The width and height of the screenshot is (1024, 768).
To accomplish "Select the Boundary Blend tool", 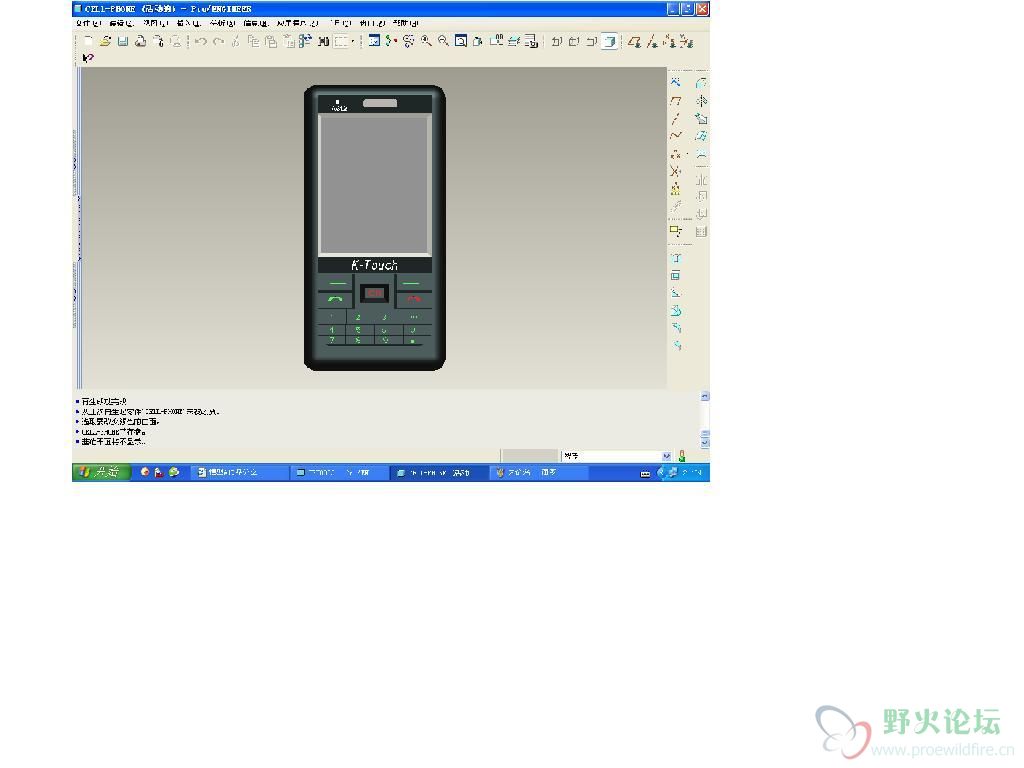I will [701, 136].
